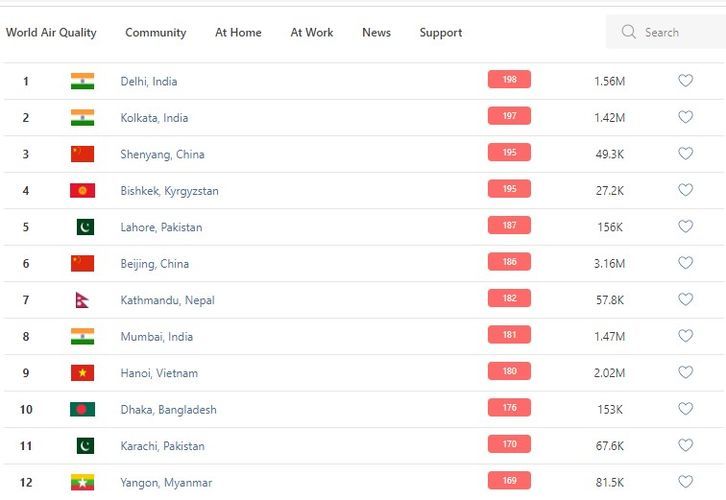Viewport: 726px width, 500px height.
Task: Click the India flag beside Kolkata
Action: coord(82,117)
